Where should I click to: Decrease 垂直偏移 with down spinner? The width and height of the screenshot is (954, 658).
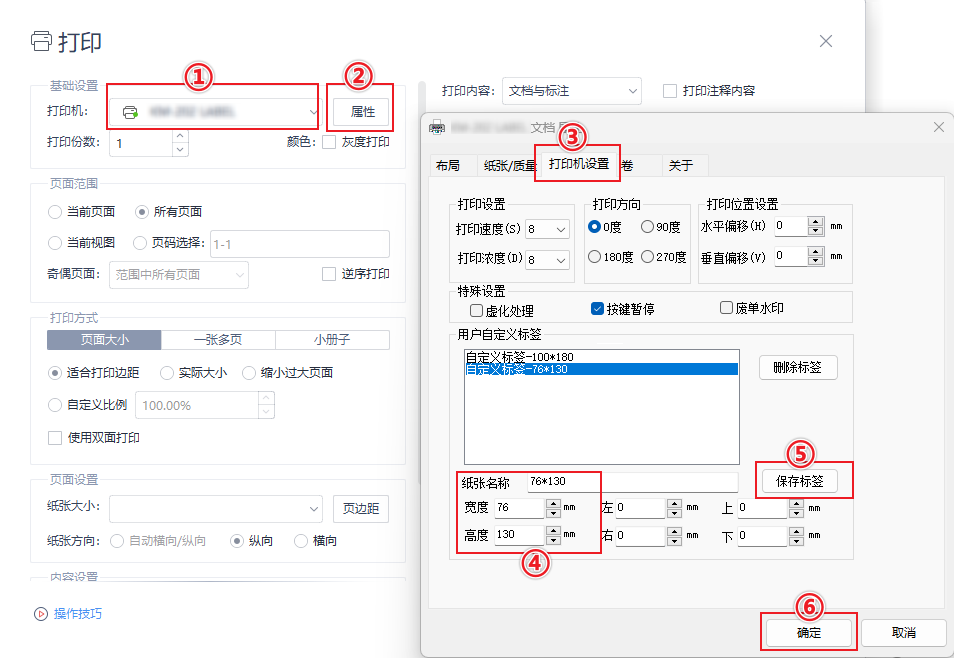[816, 261]
